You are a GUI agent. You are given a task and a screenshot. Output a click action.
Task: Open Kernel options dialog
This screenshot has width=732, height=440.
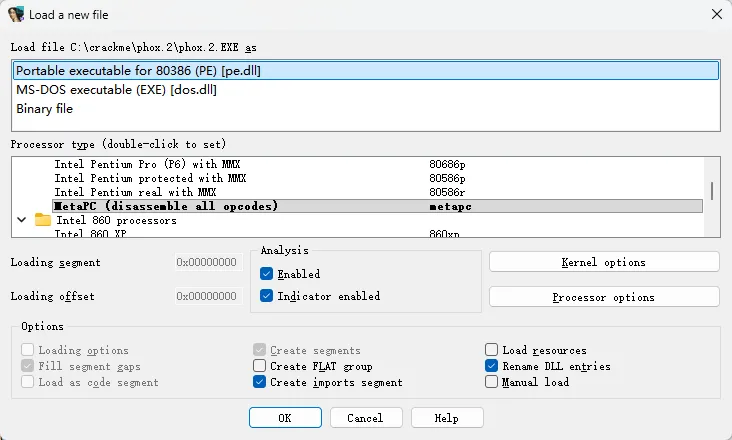[604, 262]
